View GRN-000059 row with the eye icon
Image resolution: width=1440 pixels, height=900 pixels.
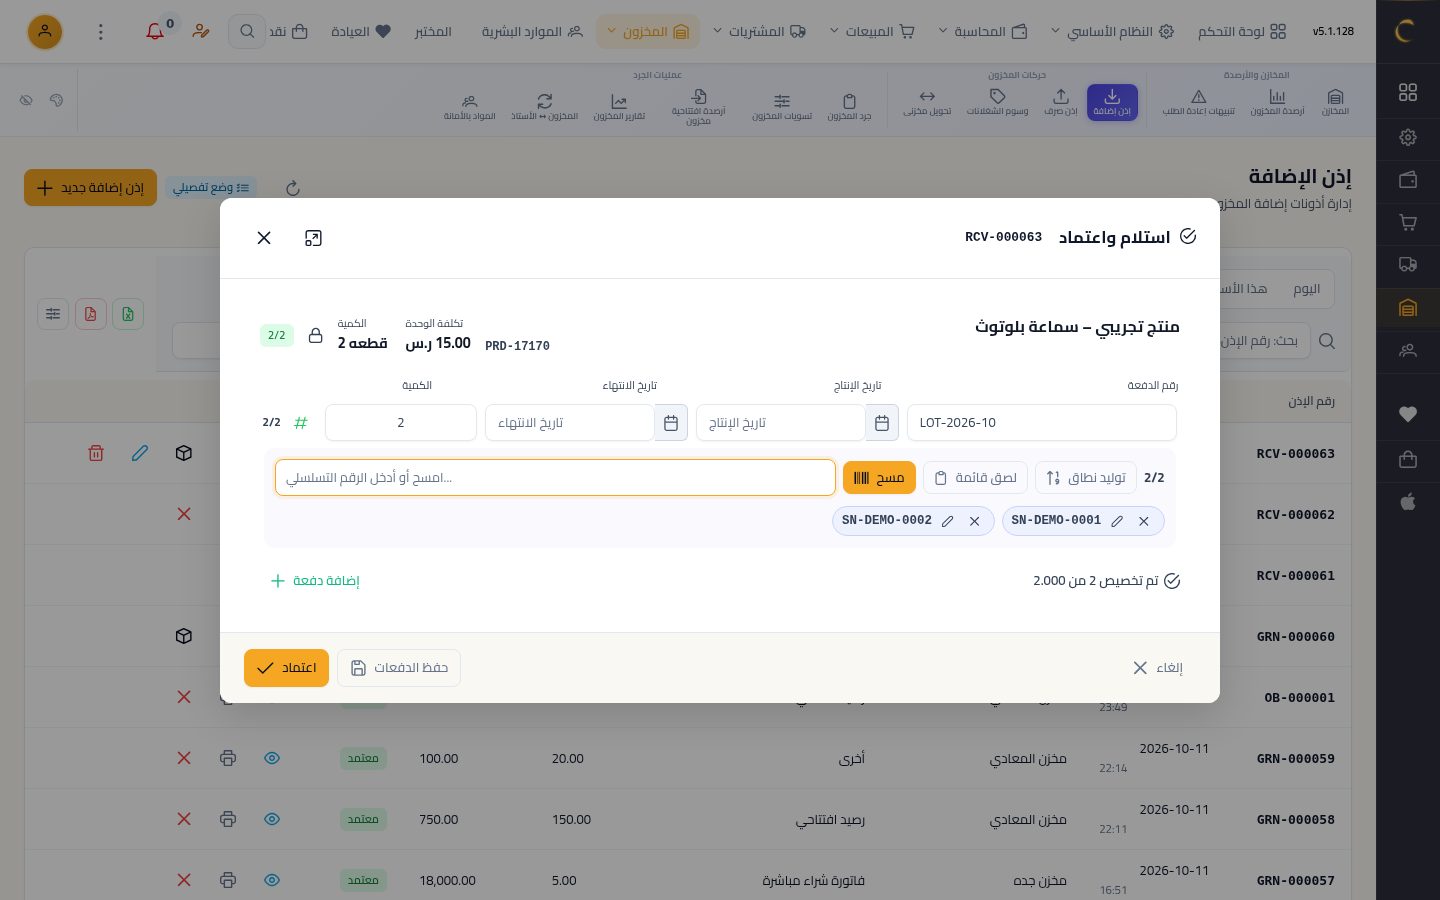pyautogui.click(x=272, y=759)
